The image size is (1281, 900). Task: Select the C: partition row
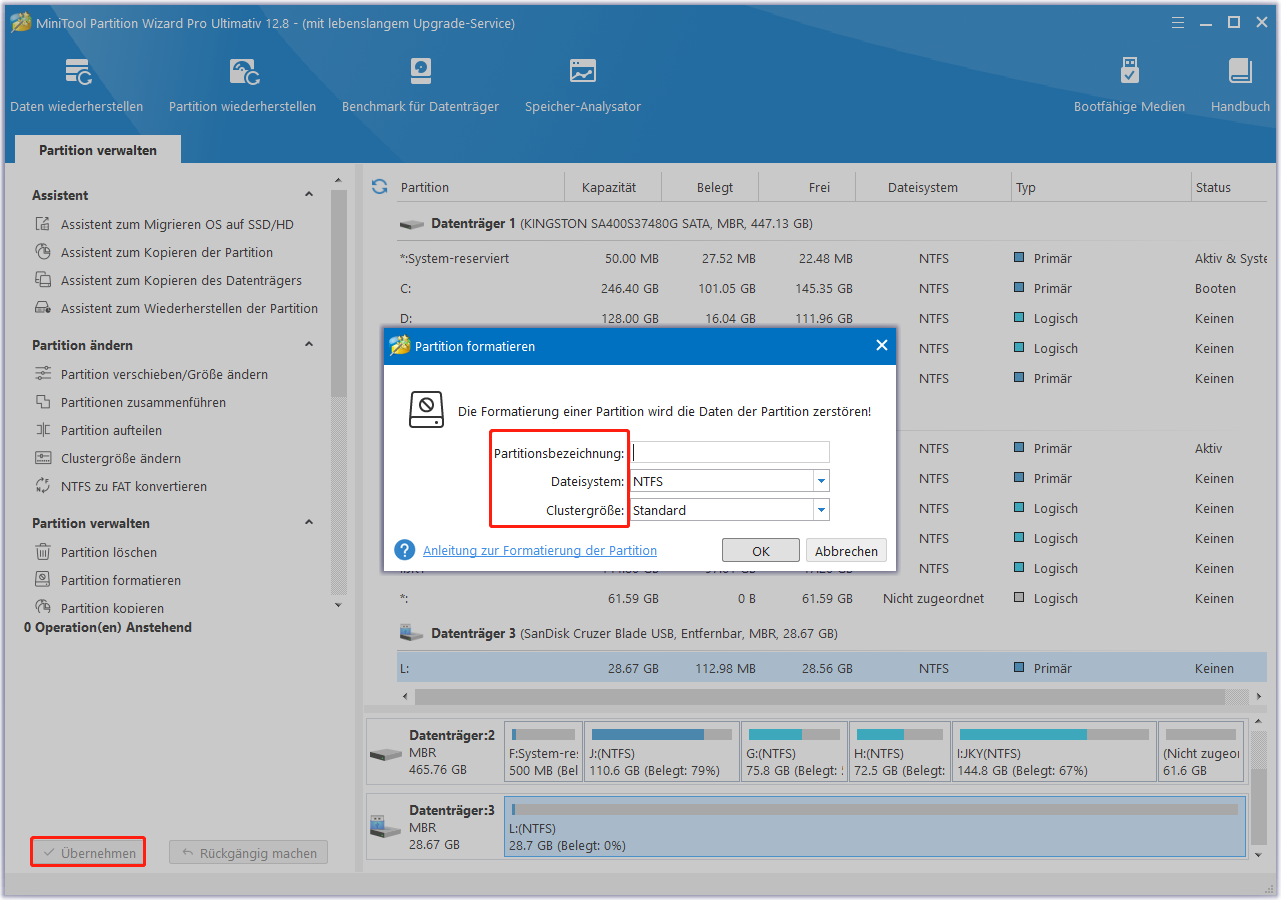point(832,289)
